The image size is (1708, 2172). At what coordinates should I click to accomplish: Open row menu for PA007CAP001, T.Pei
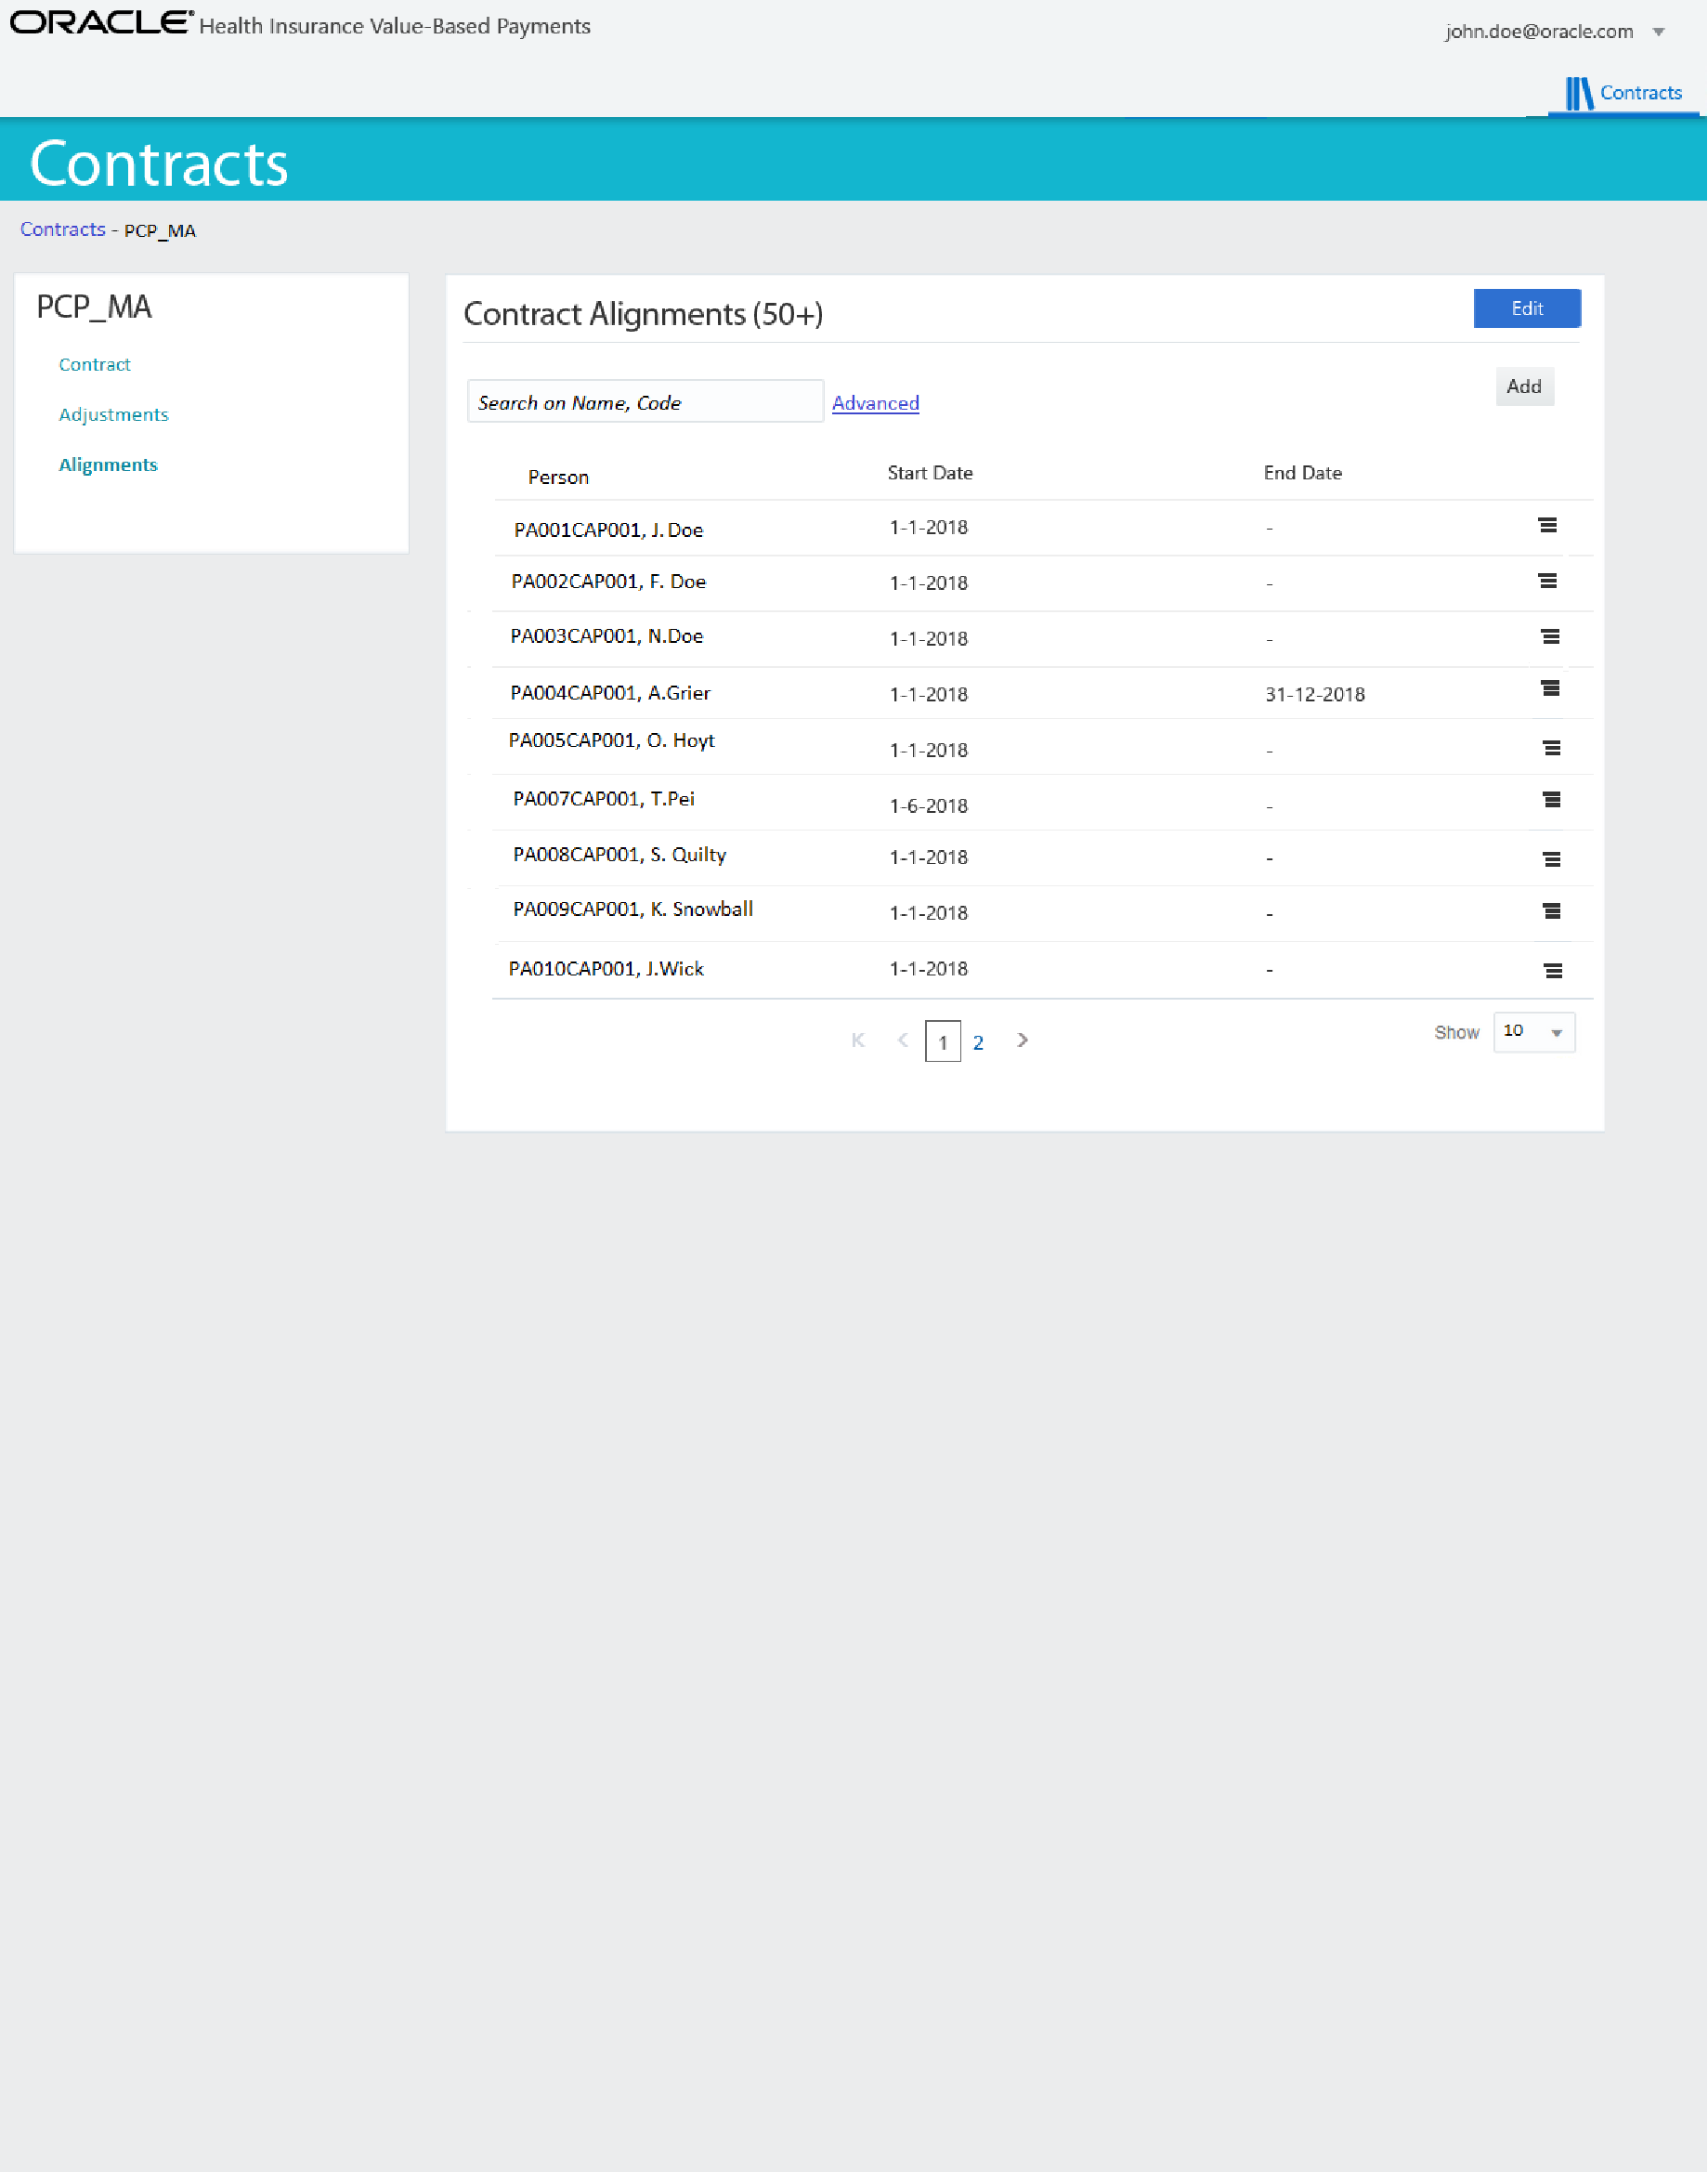pyautogui.click(x=1551, y=799)
